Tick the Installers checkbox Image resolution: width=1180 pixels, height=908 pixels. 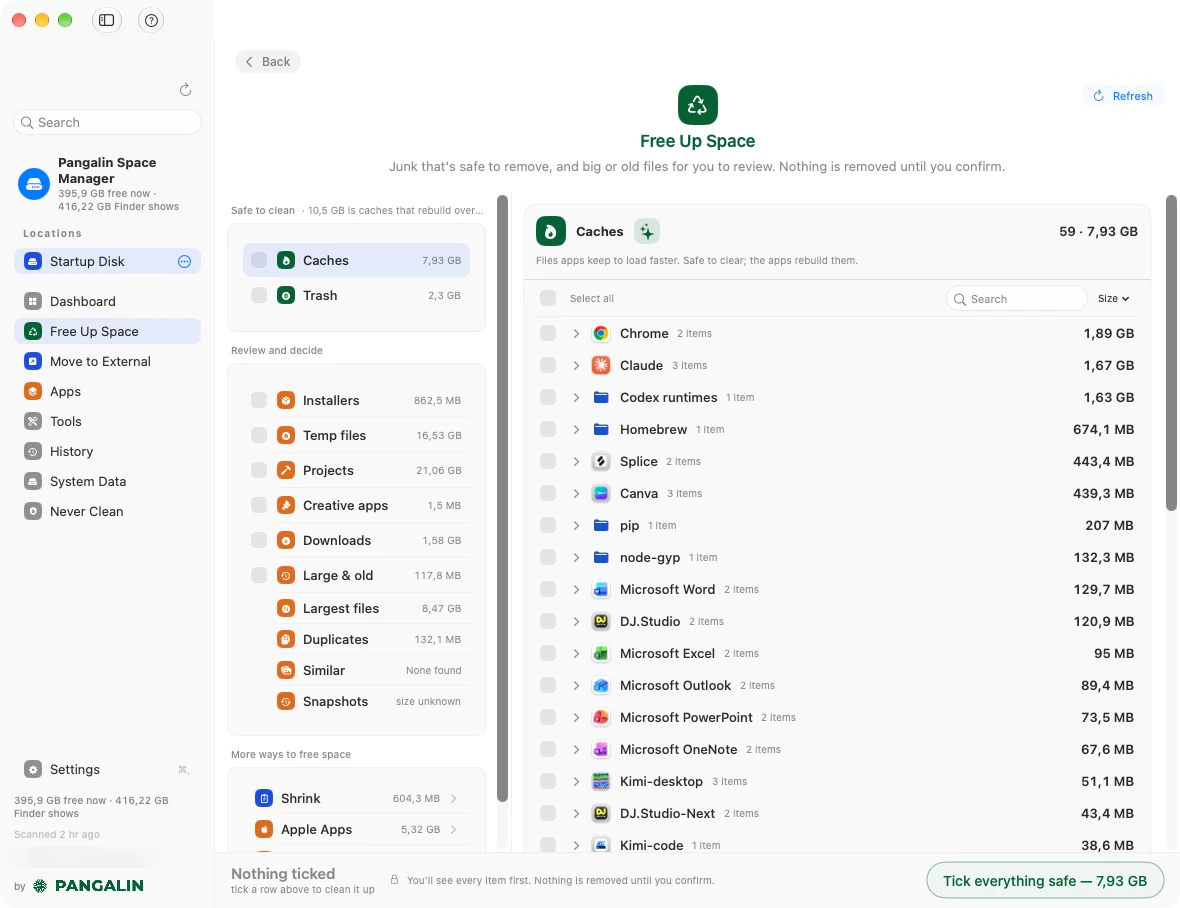[x=259, y=400]
